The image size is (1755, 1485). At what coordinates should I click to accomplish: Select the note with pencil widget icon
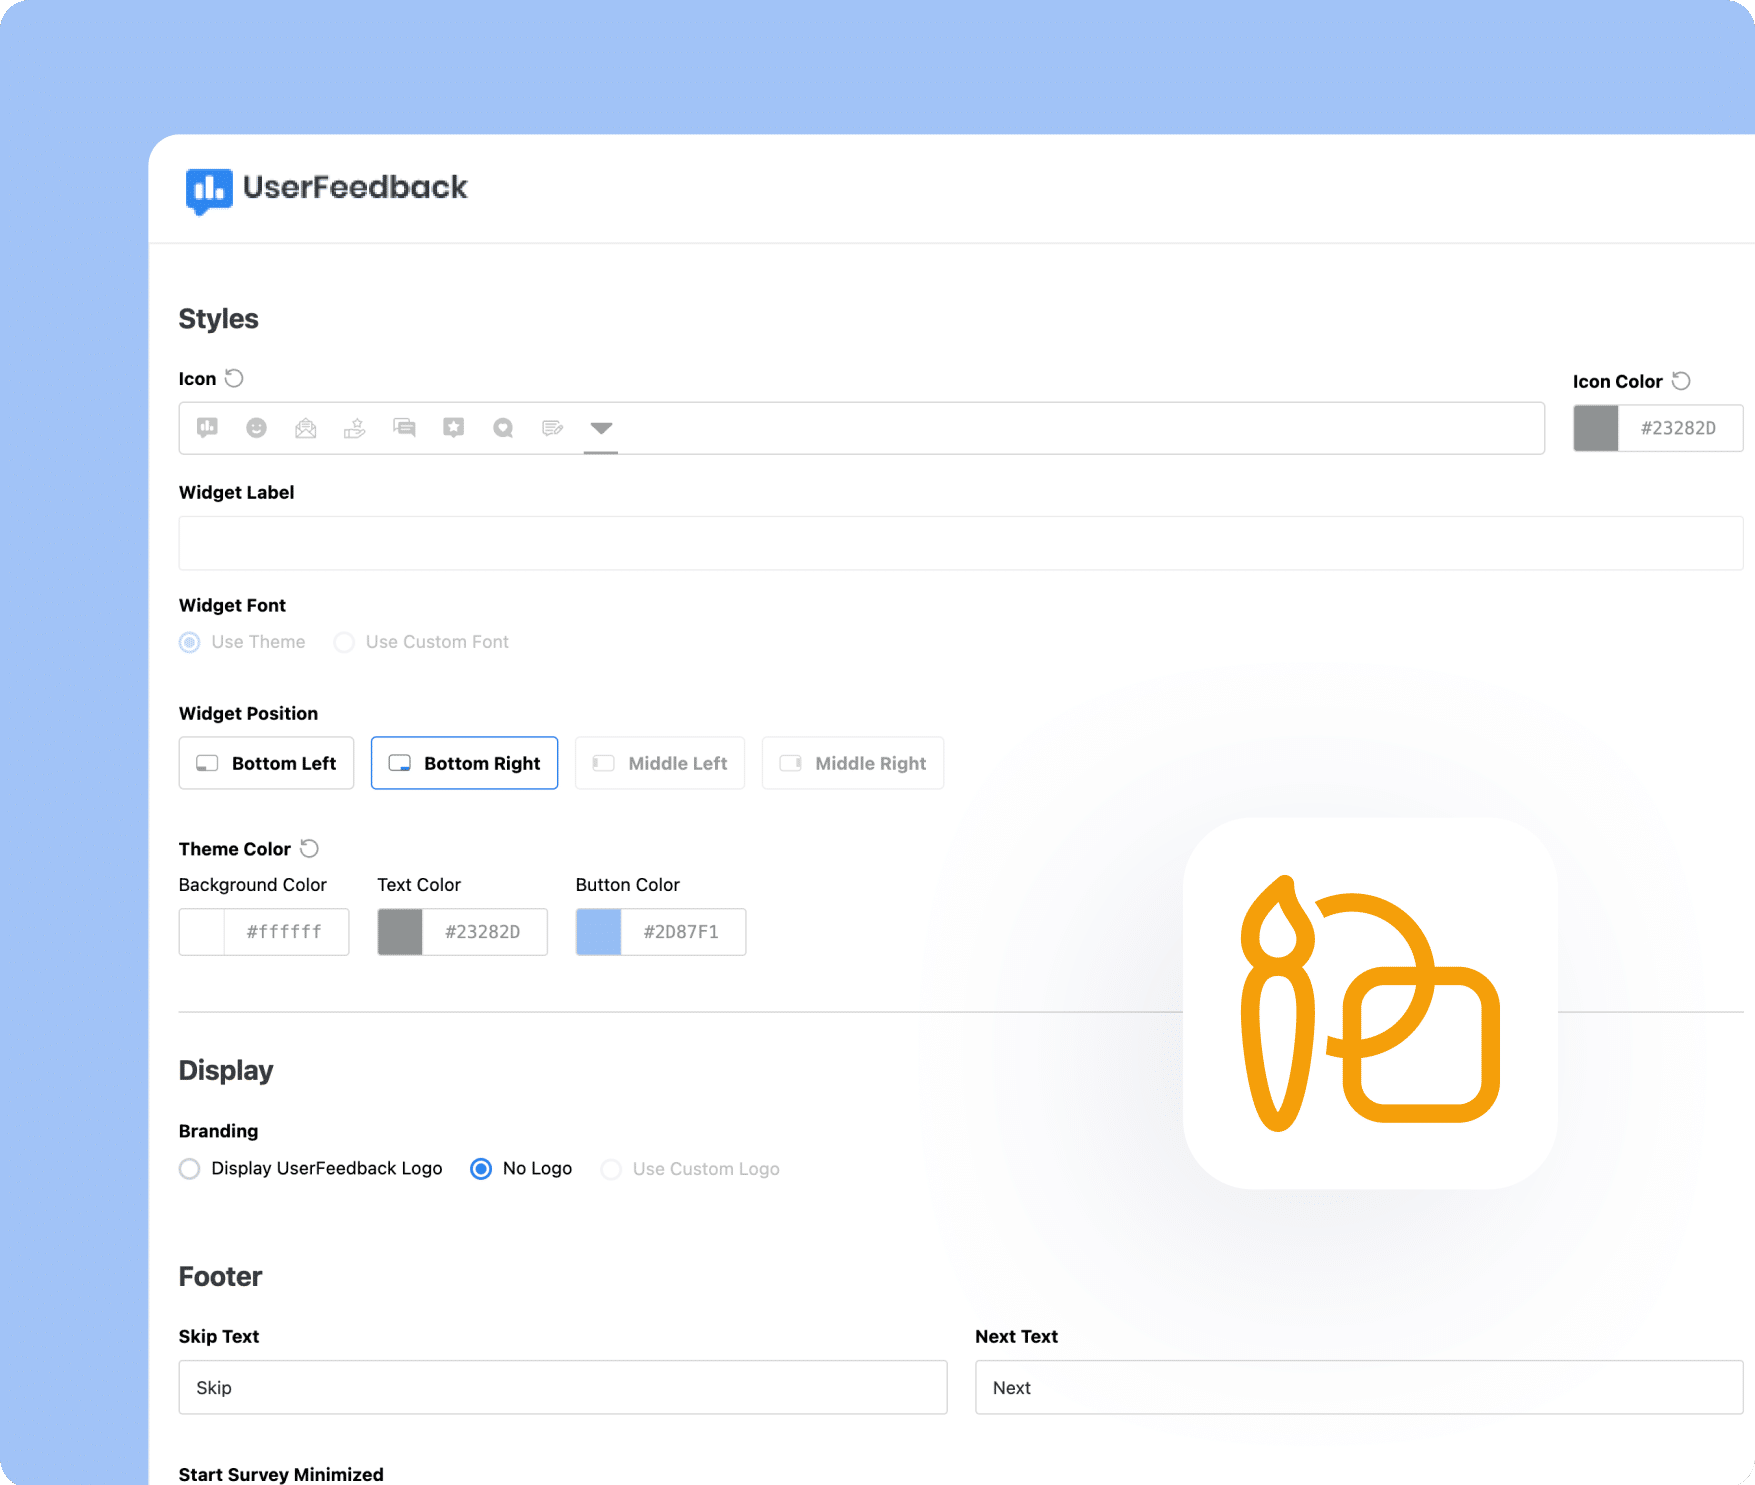click(x=552, y=428)
